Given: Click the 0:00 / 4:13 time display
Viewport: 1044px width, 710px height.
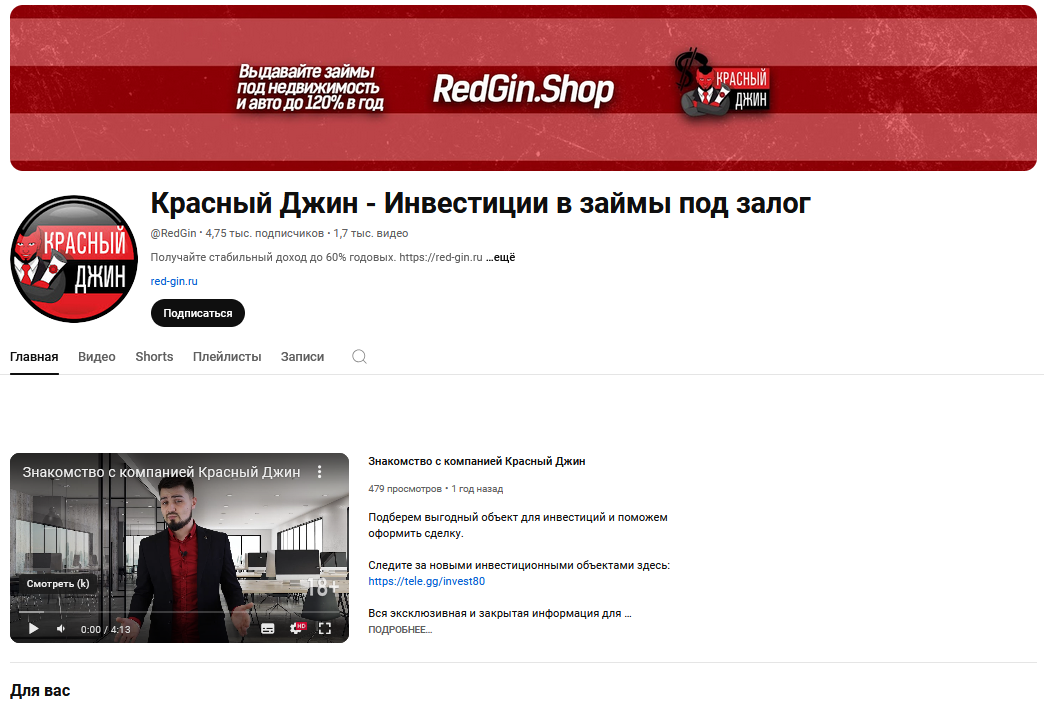Looking at the screenshot, I should coord(106,629).
